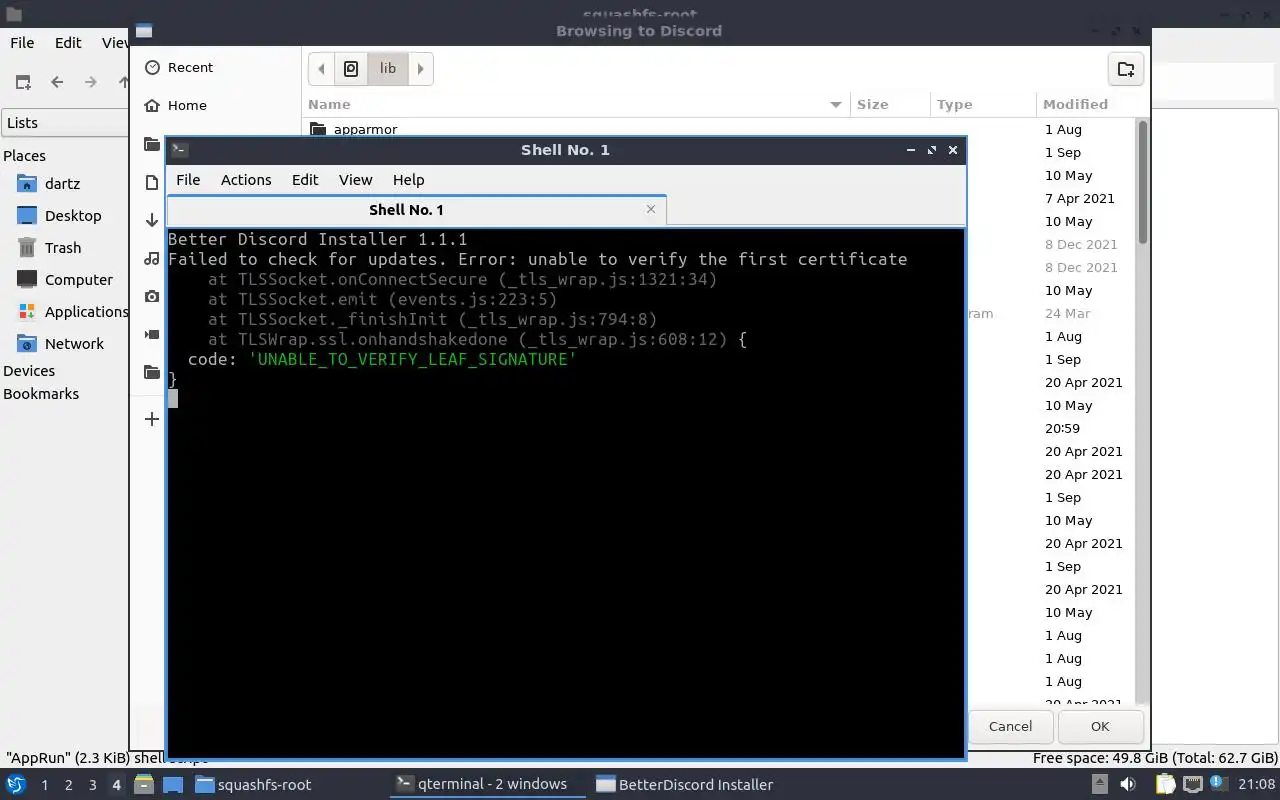The height and width of the screenshot is (800, 1280).
Task: Select the Music note shortcut in chooser sidebar
Action: [x=152, y=258]
